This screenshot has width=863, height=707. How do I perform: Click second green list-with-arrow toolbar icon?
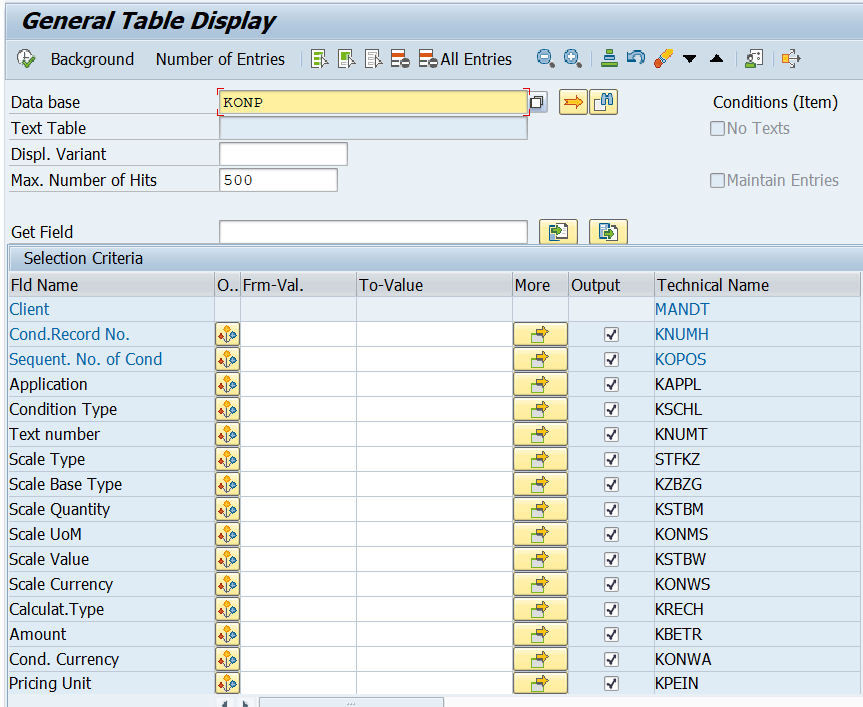(346, 58)
